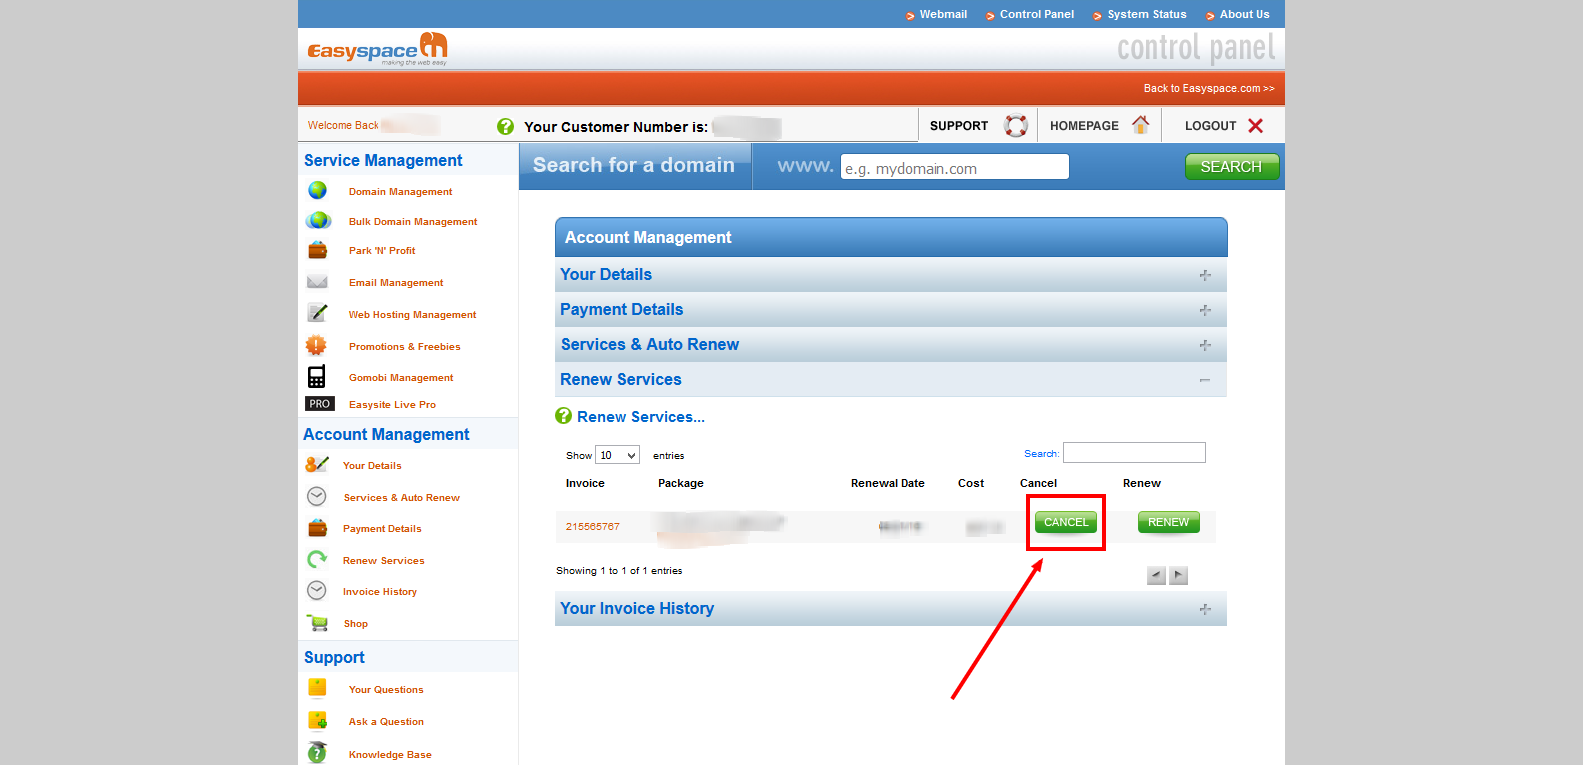Go to System Status in top menu
The image size is (1583, 765).
(1146, 14)
